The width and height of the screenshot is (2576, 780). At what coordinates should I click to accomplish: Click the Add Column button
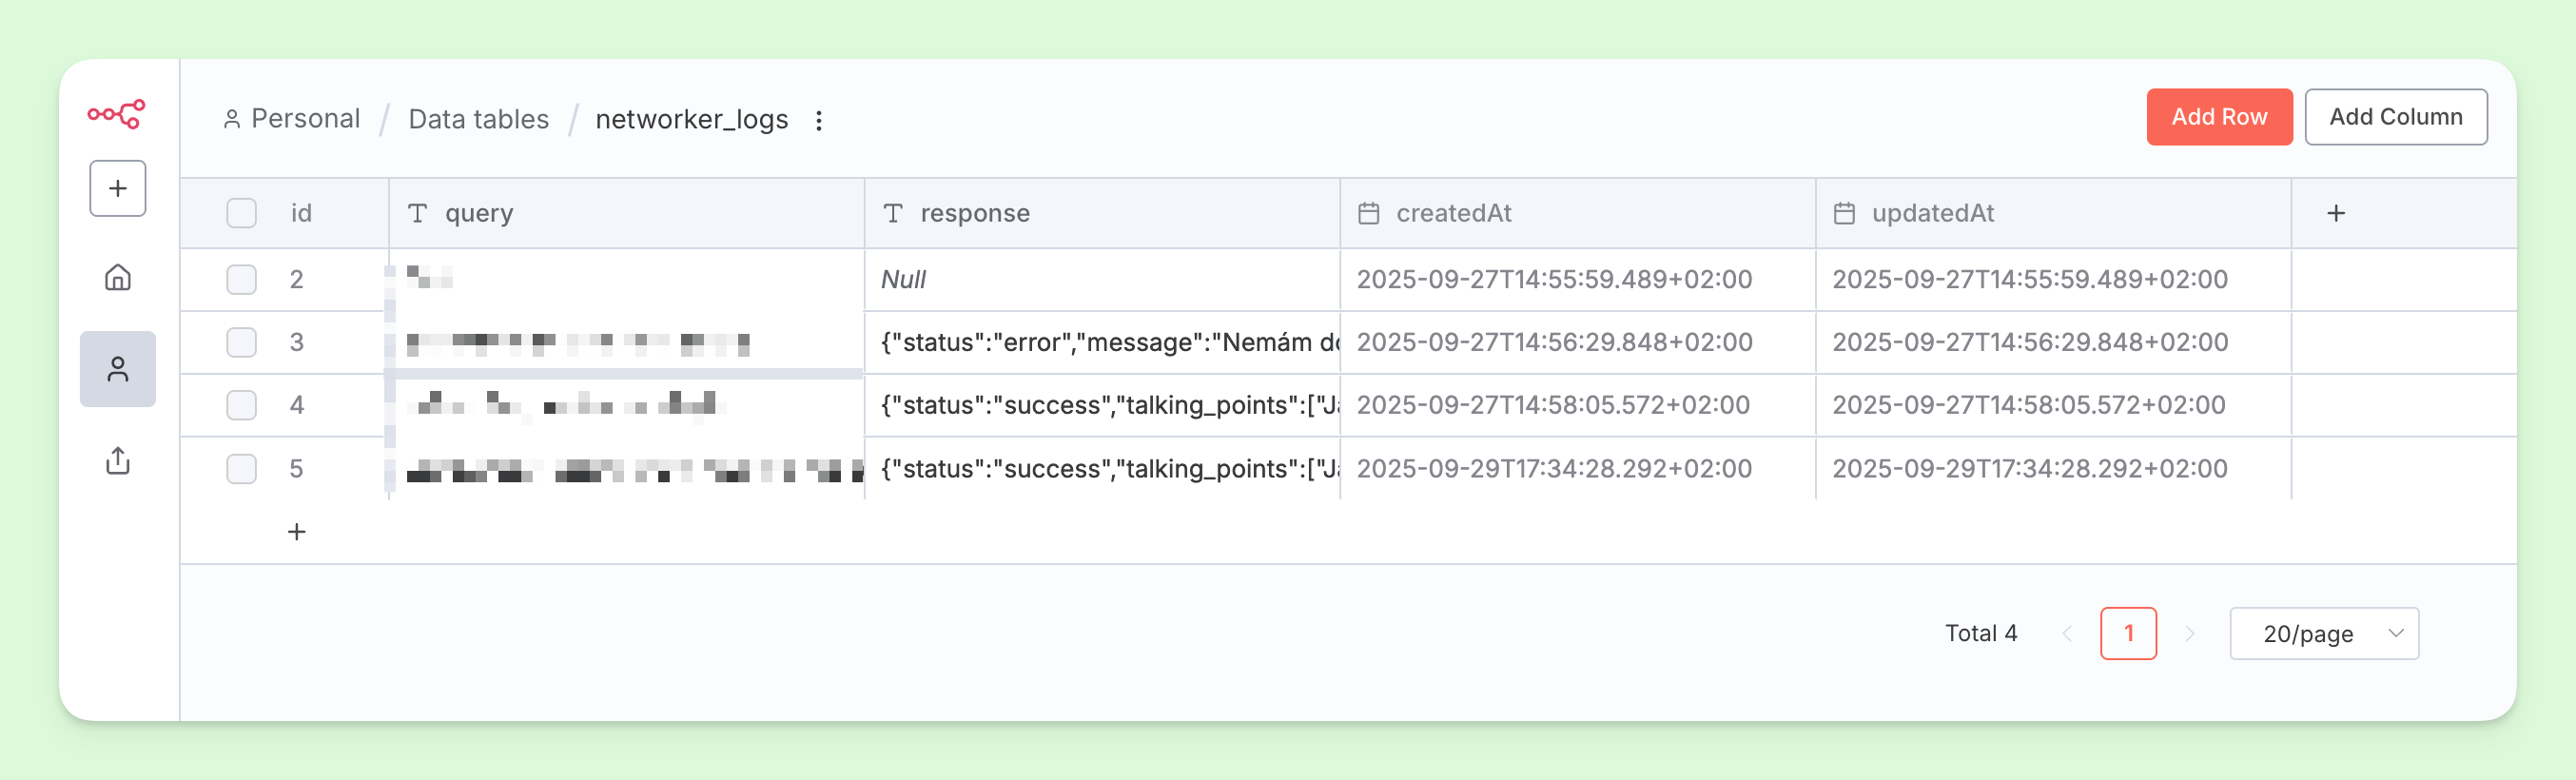tap(2395, 117)
